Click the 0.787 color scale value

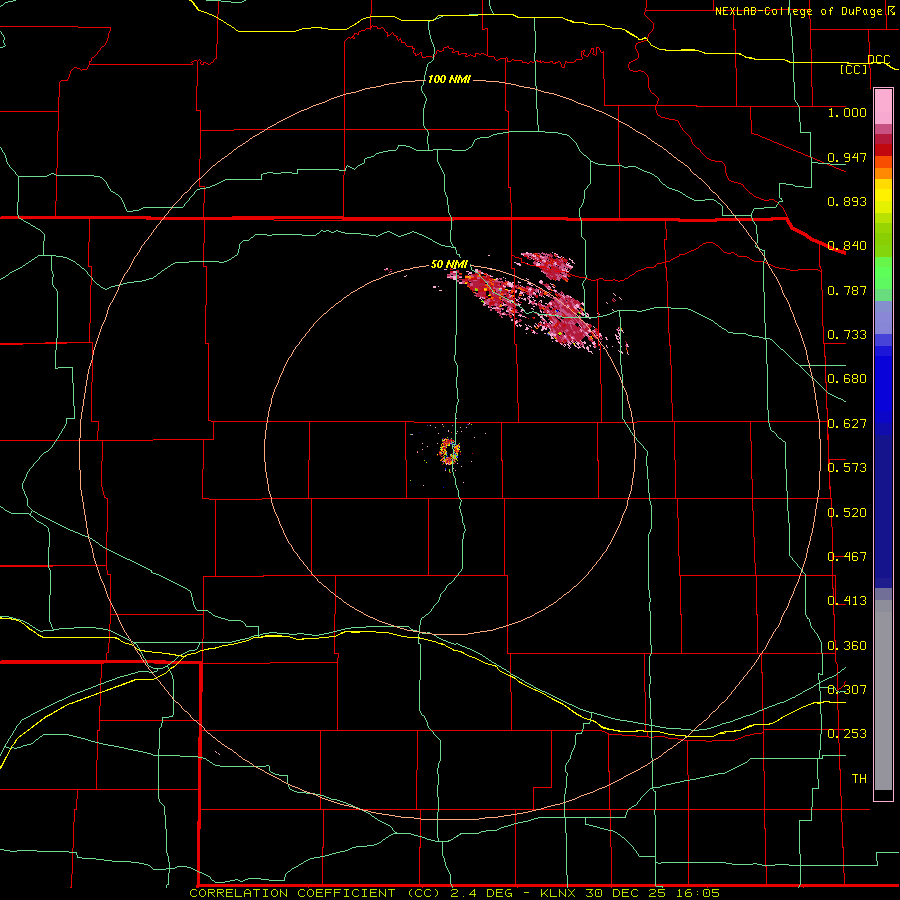coord(847,290)
